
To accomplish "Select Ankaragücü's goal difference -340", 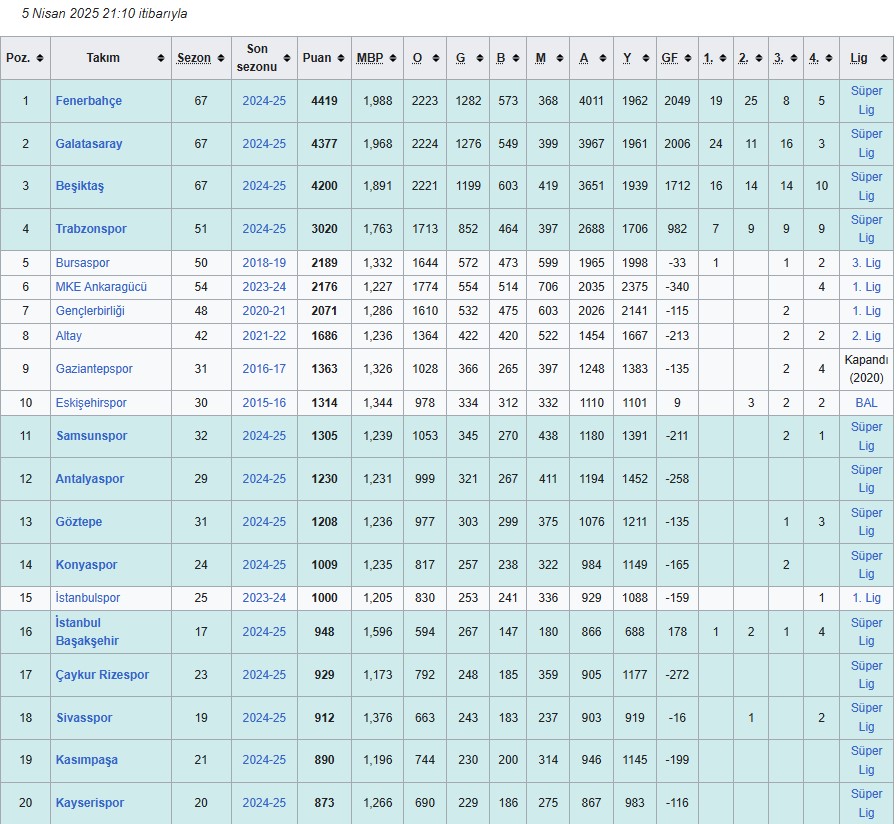I will click(677, 287).
